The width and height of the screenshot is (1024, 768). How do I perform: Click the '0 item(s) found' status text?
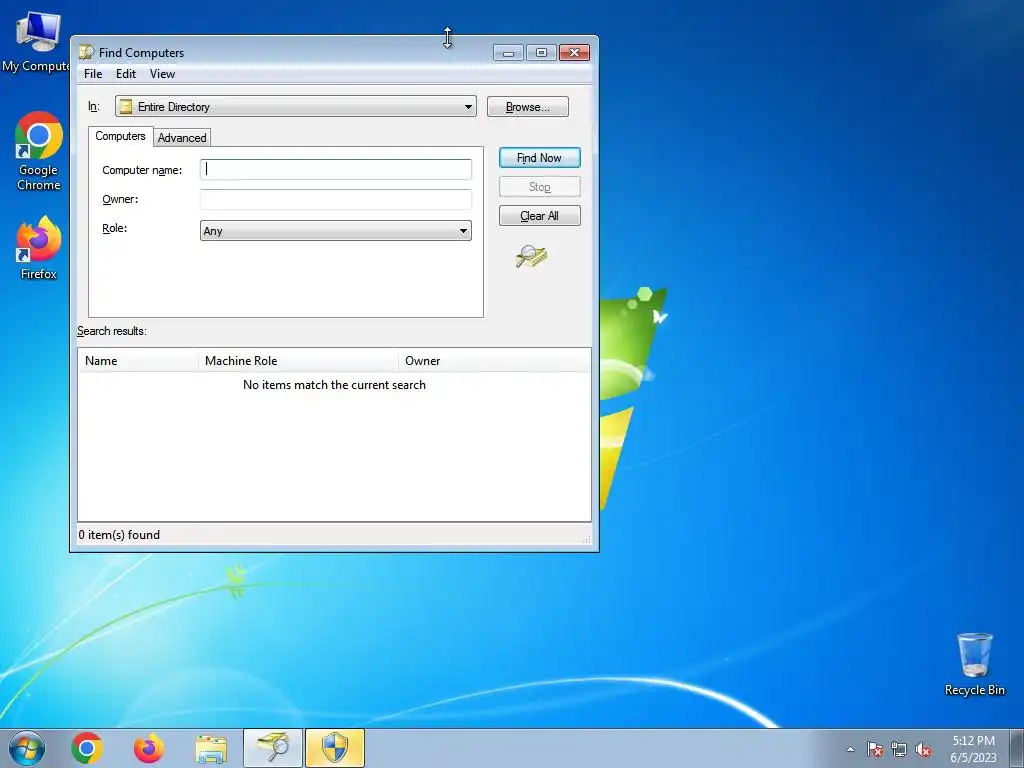[x=119, y=535]
